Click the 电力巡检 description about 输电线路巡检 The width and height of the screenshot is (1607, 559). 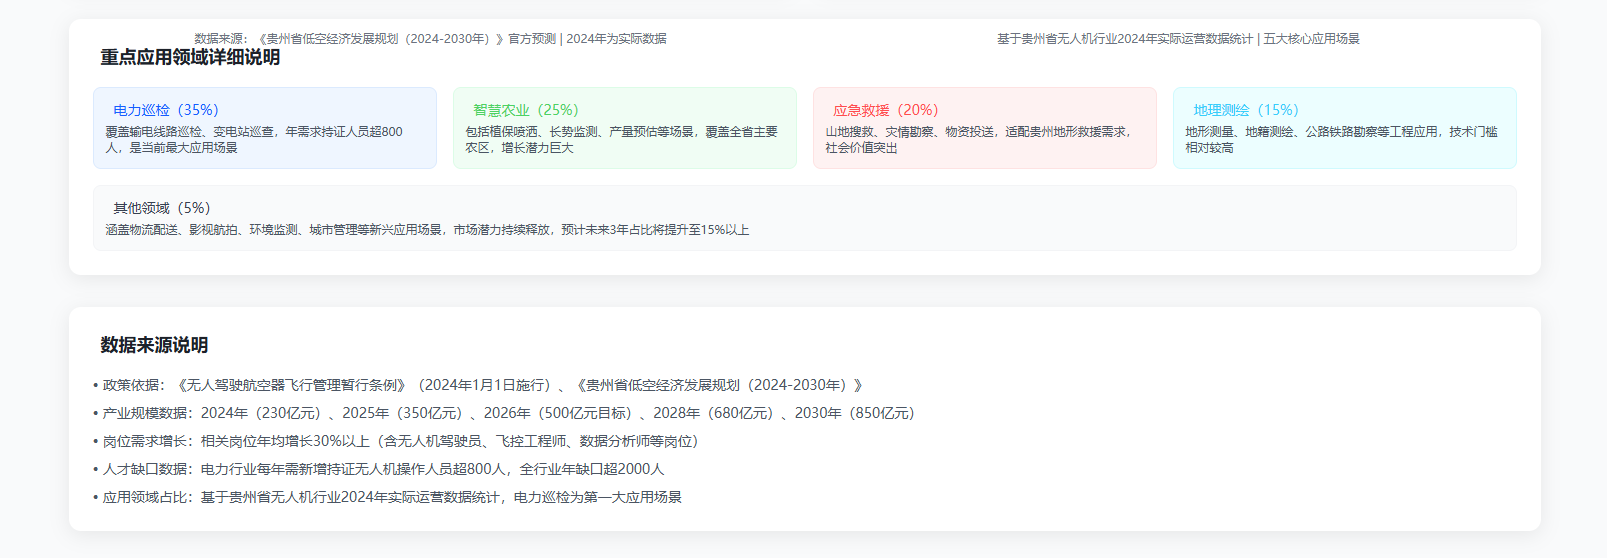(254, 139)
